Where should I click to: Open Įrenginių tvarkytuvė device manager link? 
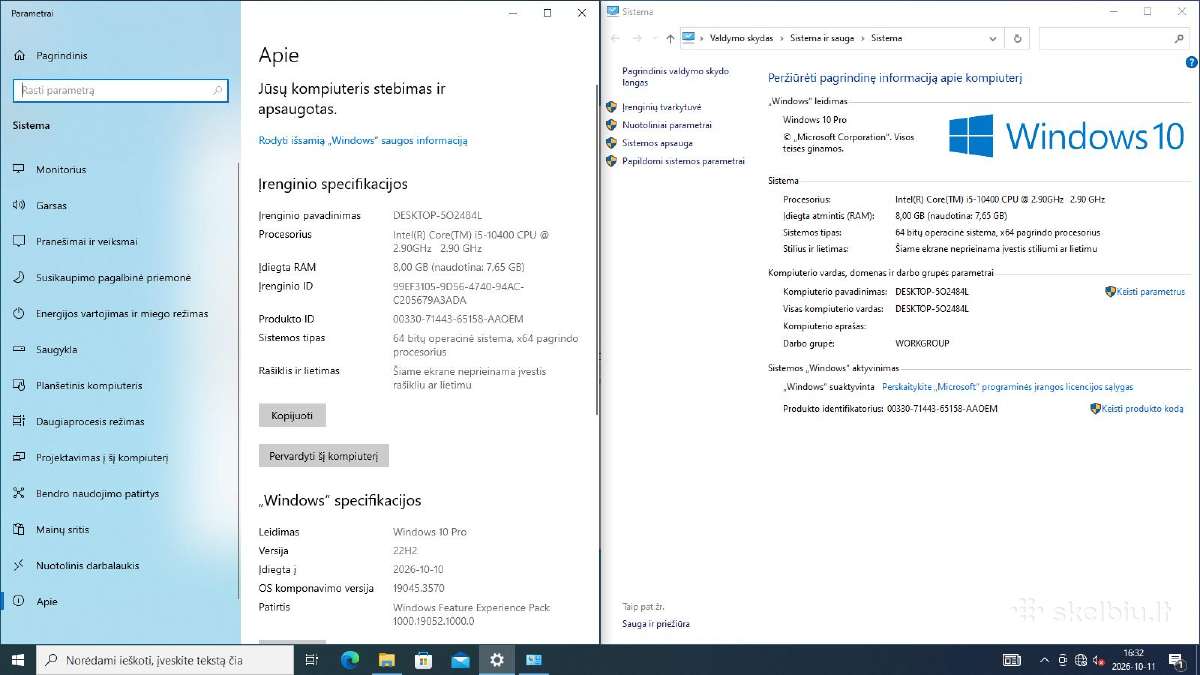click(661, 107)
